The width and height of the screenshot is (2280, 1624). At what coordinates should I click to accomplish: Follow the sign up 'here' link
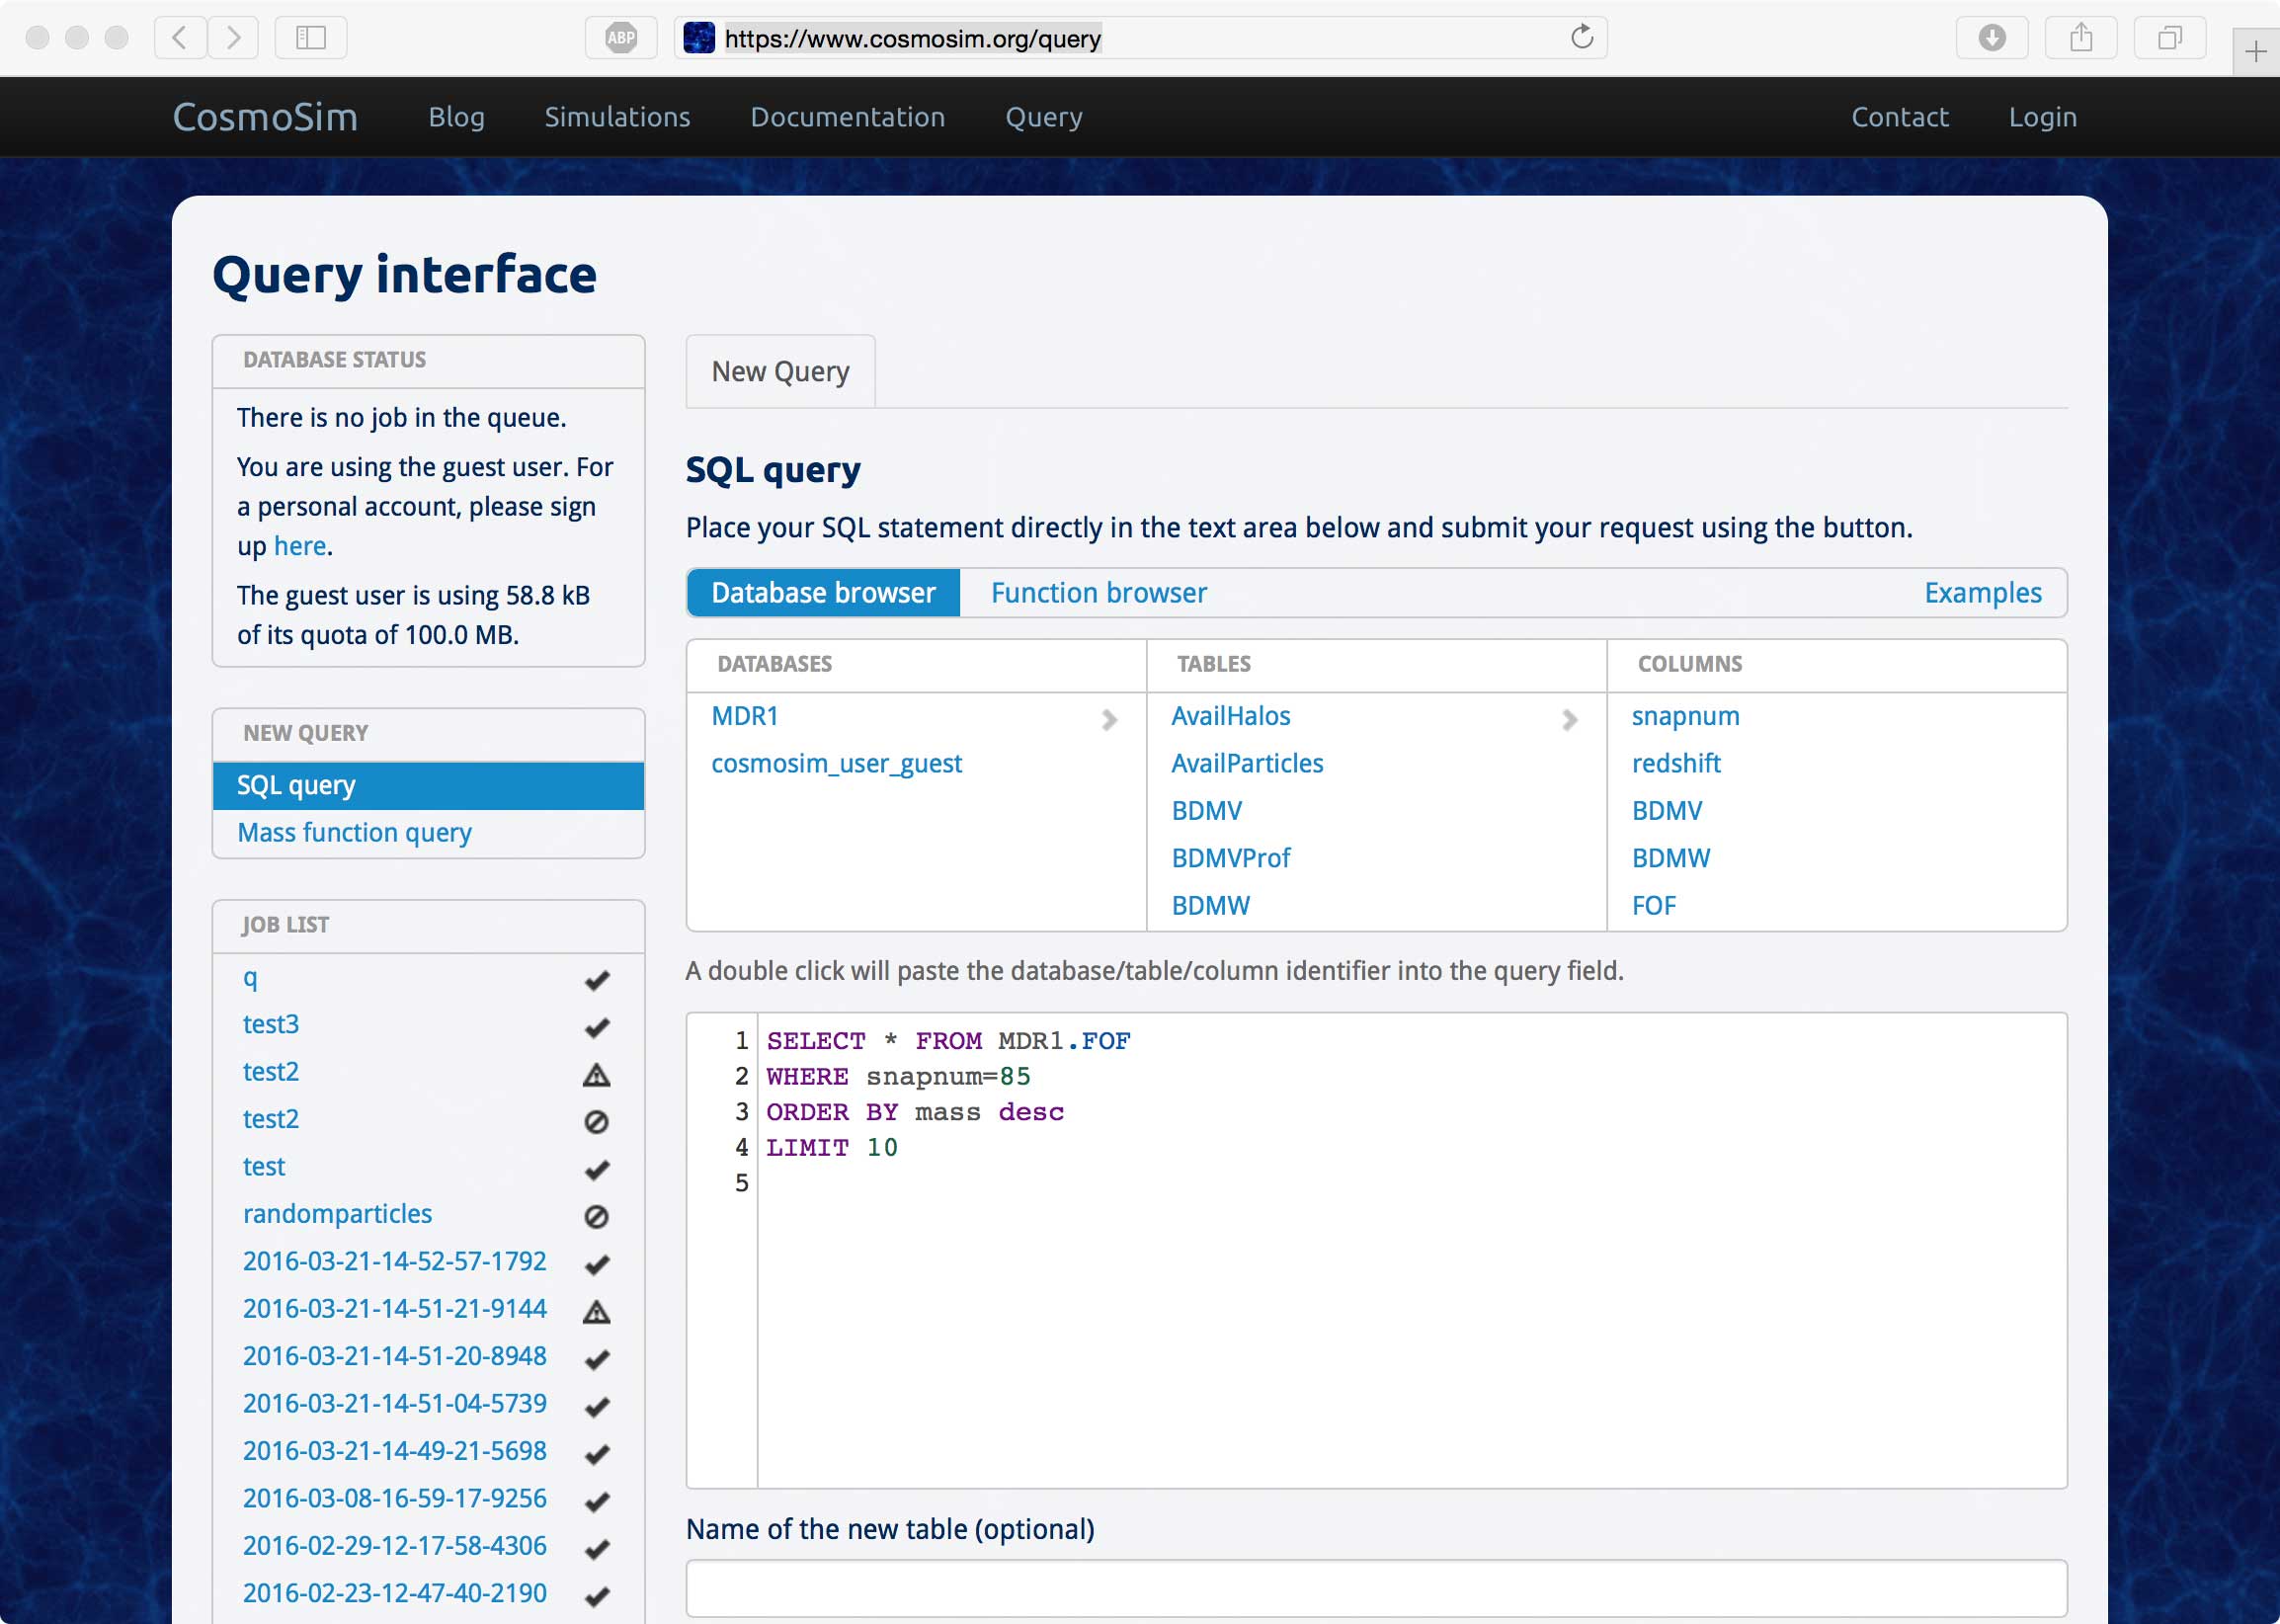coord(300,546)
